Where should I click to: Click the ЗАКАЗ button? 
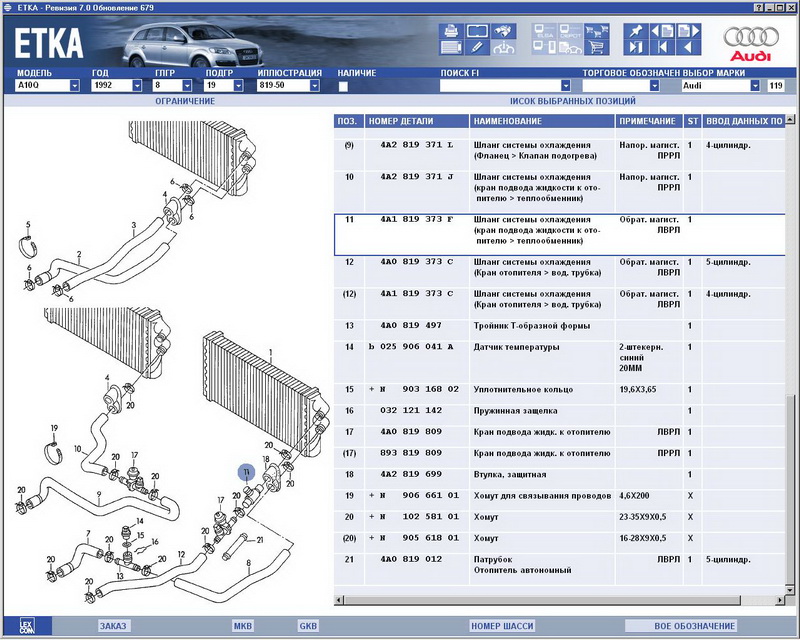113,626
